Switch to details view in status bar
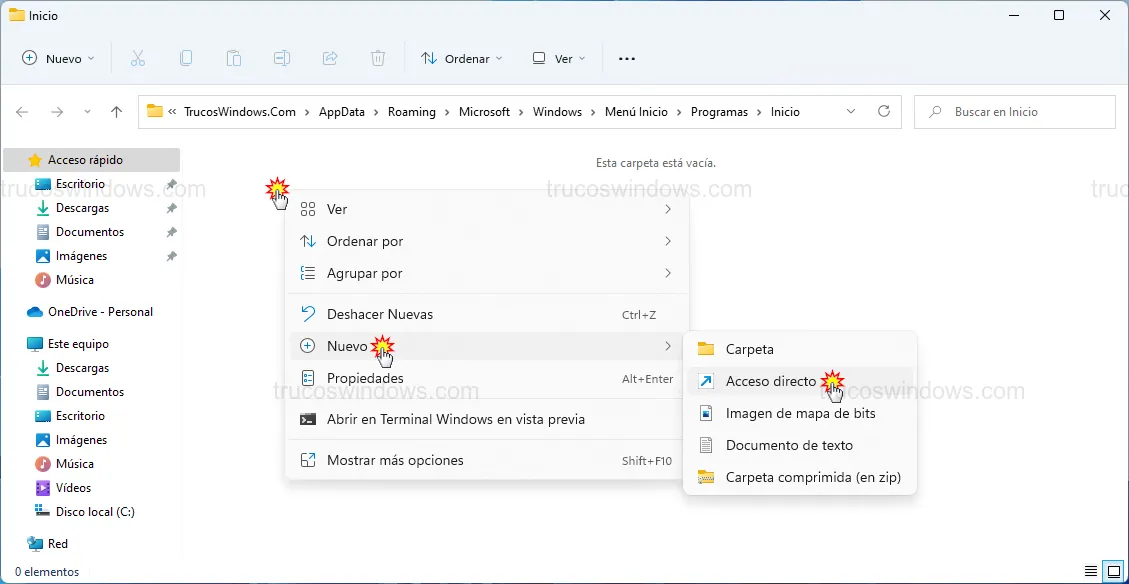The height and width of the screenshot is (584, 1129). tap(1091, 572)
